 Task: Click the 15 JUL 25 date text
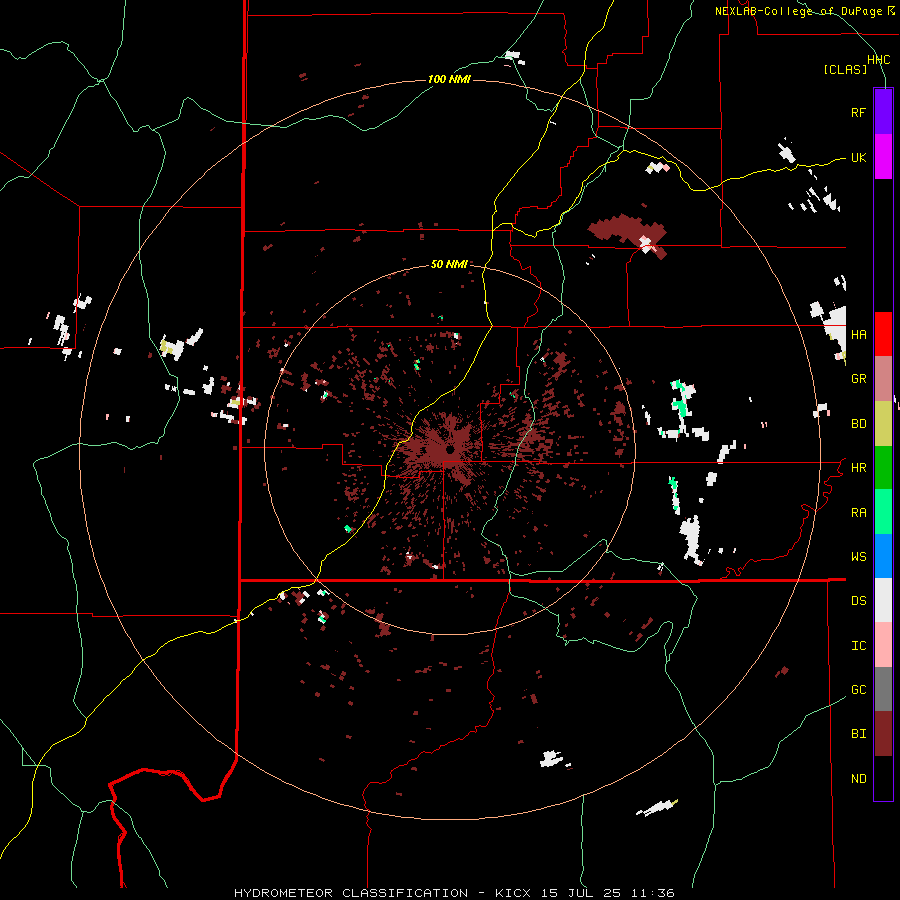tap(582, 893)
